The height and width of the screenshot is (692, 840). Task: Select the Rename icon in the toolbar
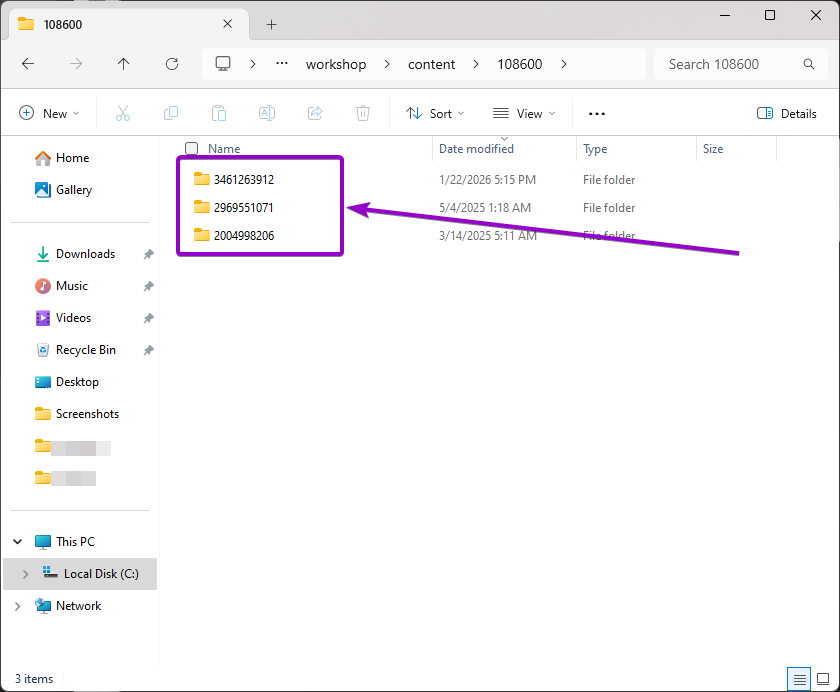point(266,113)
